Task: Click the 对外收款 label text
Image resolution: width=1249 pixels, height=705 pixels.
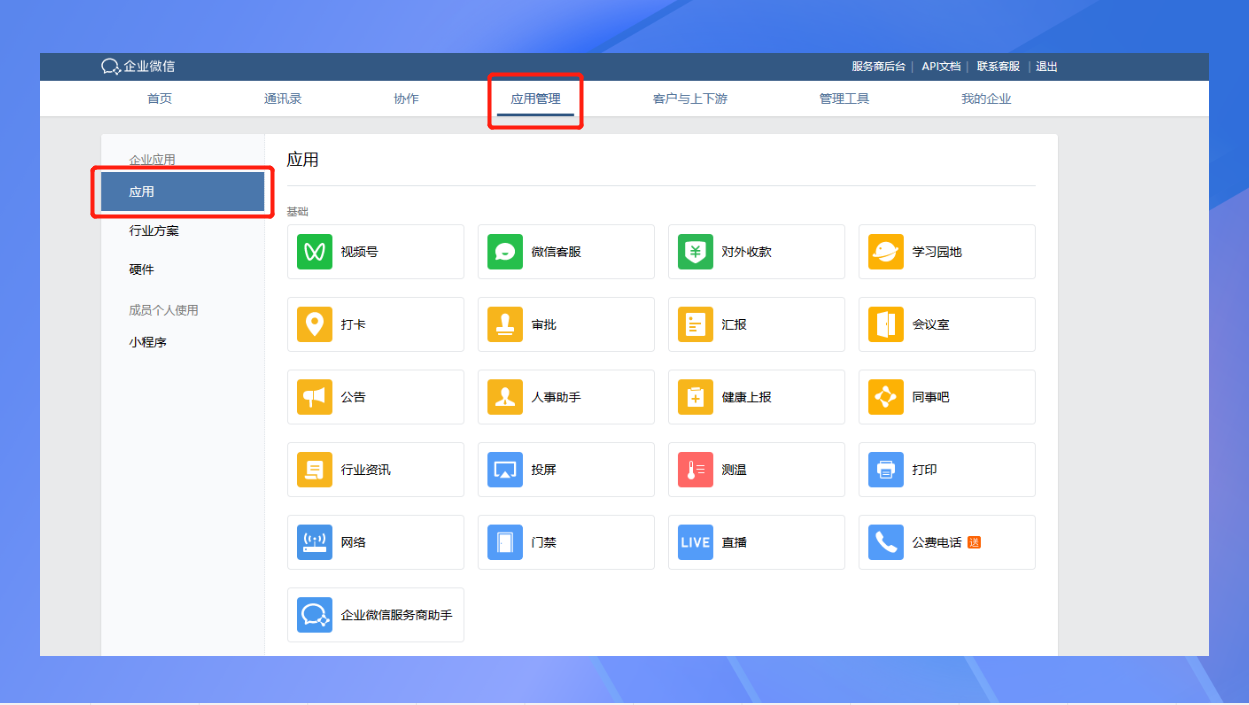Action: tap(747, 252)
